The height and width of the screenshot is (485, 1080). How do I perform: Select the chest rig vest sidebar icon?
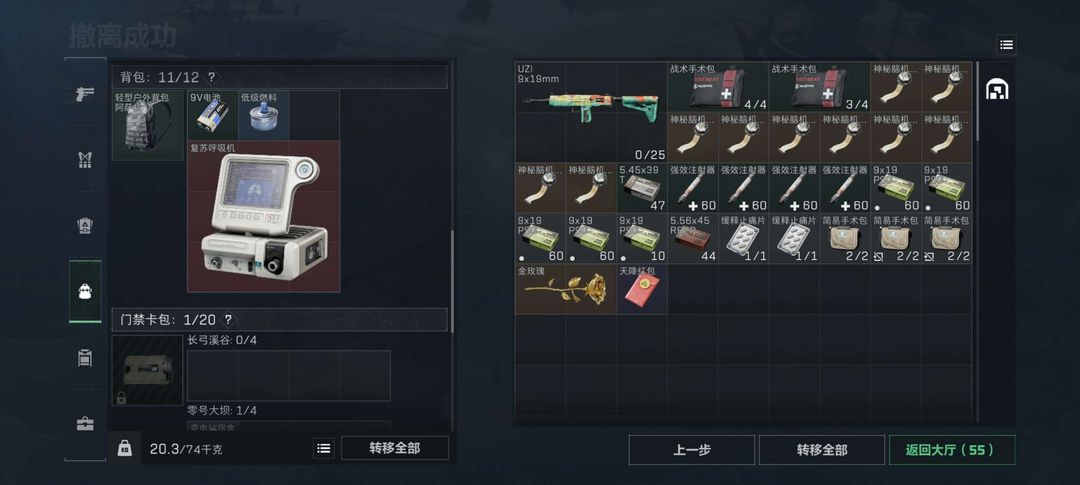coord(85,160)
